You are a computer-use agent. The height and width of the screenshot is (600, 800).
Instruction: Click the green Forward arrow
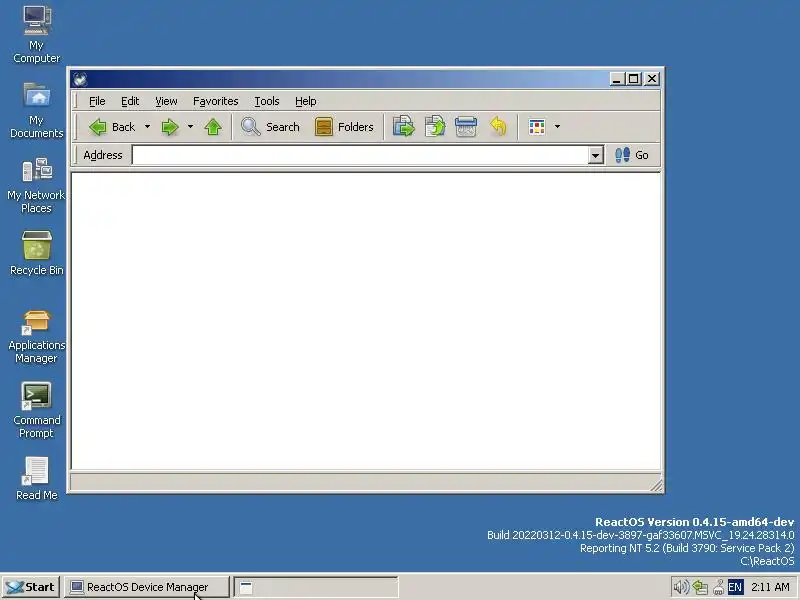pyautogui.click(x=169, y=127)
